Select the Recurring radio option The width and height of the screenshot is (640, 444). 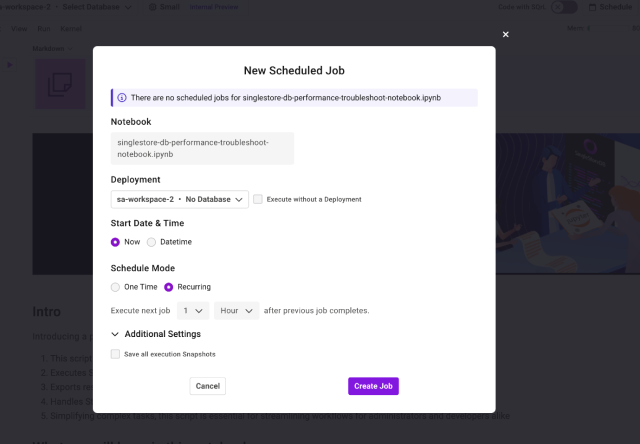coord(168,287)
